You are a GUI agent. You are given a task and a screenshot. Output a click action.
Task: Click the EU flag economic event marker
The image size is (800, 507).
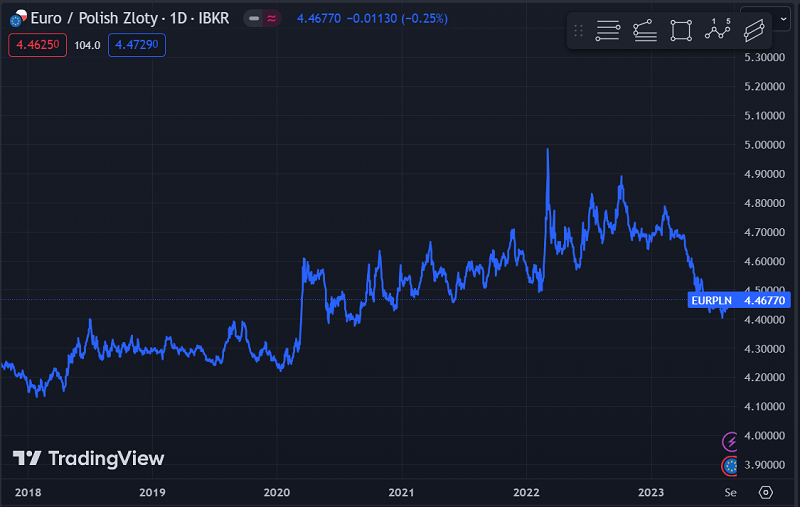(x=731, y=465)
